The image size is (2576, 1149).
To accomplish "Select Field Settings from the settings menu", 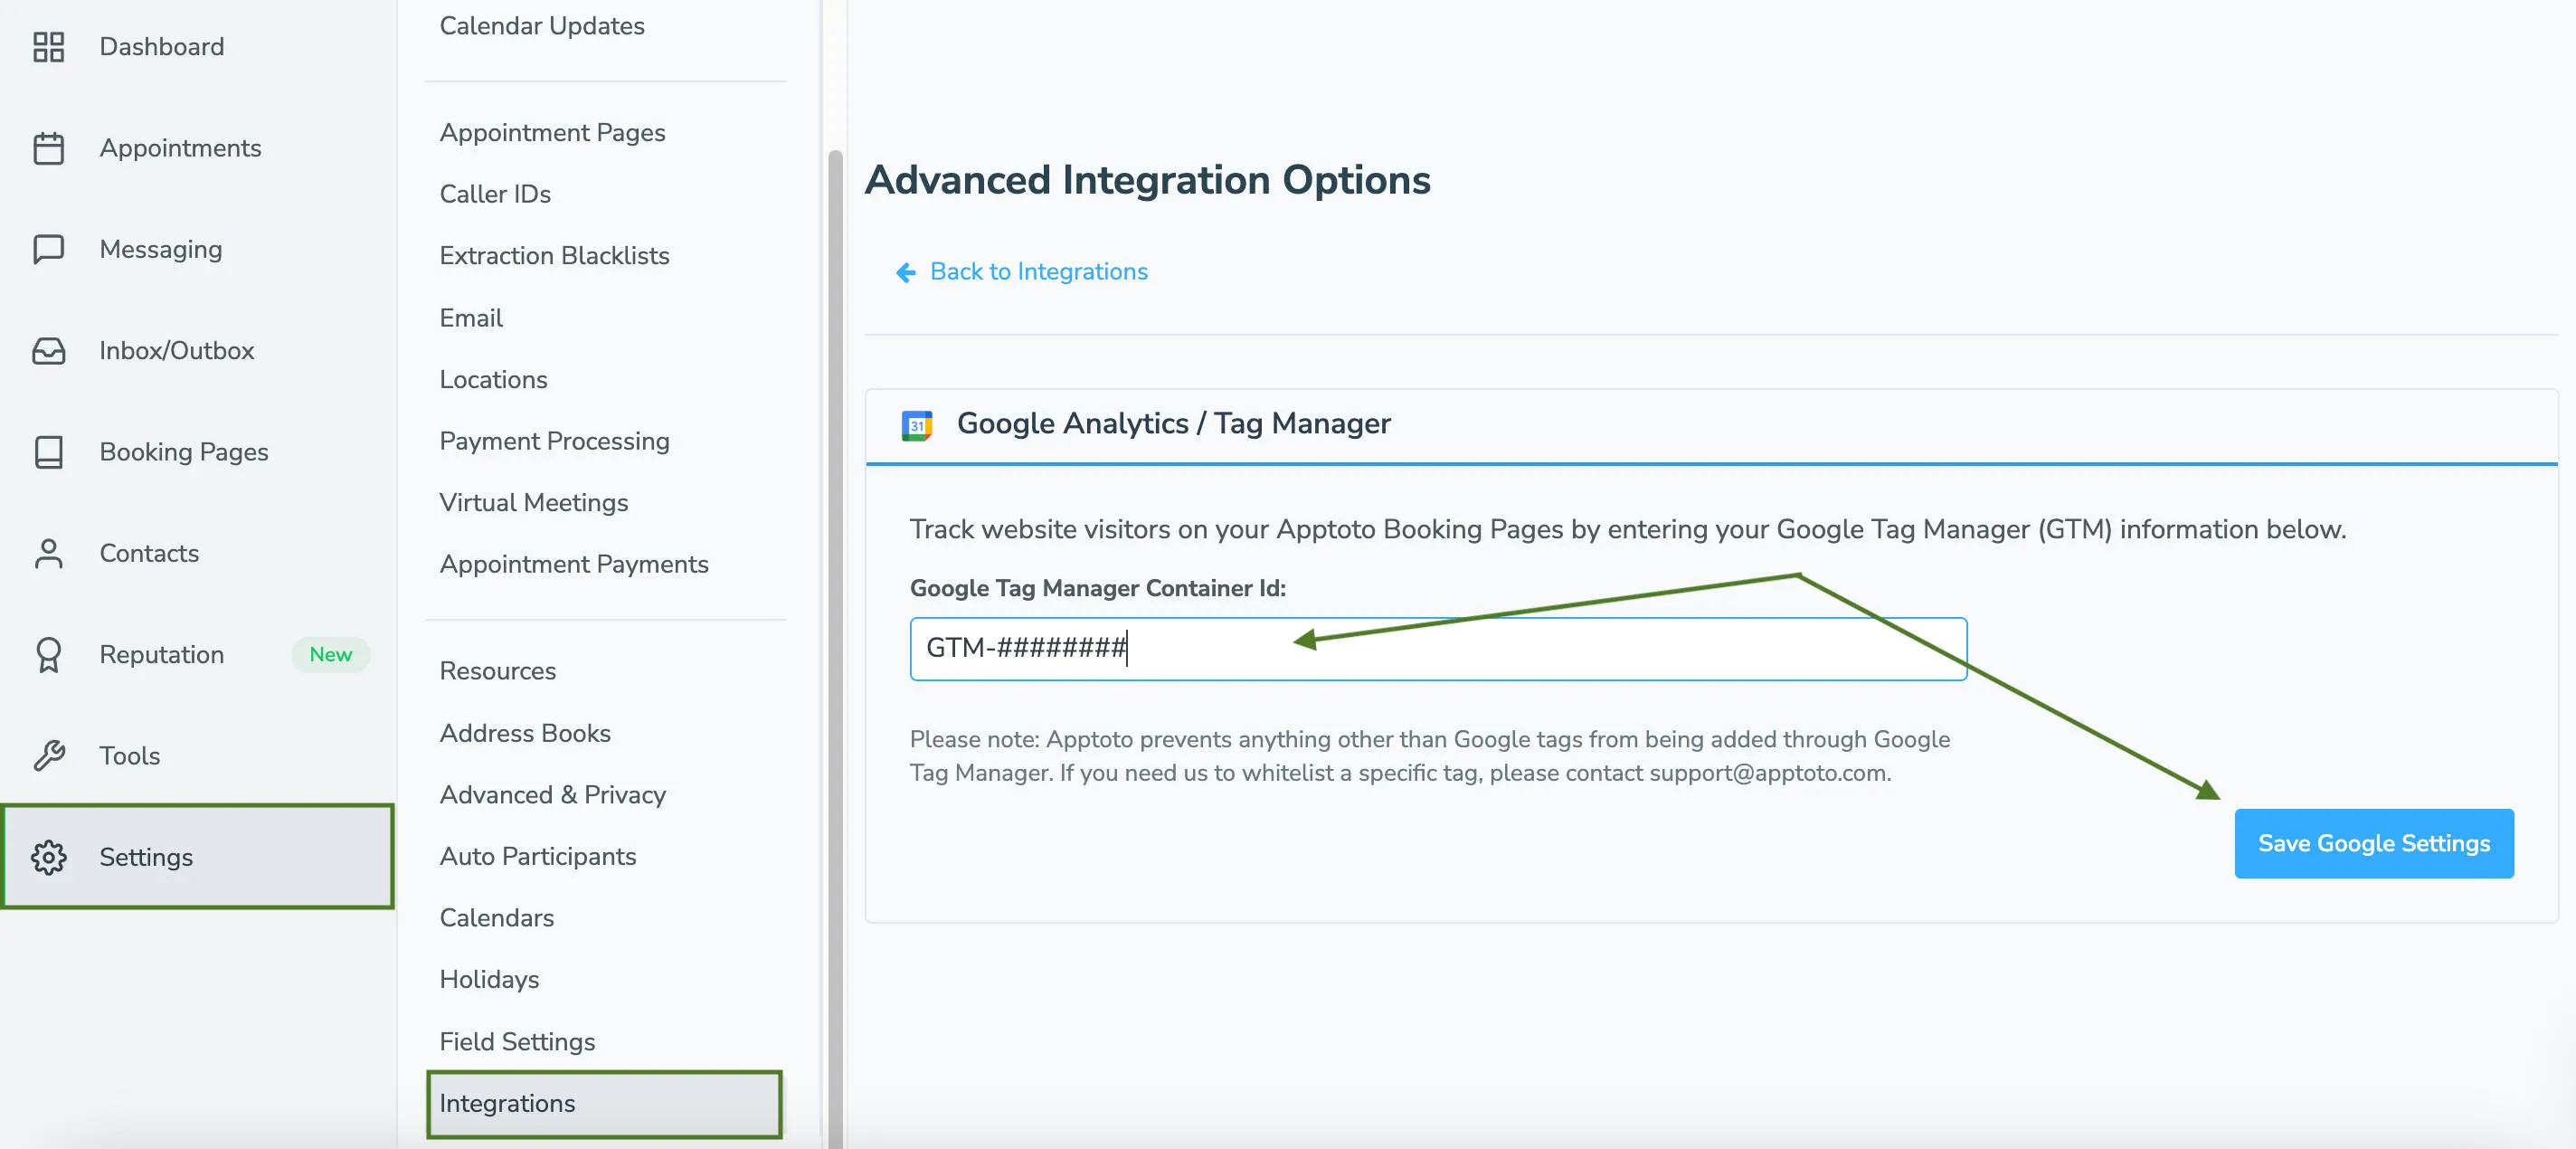I will click(x=517, y=1041).
